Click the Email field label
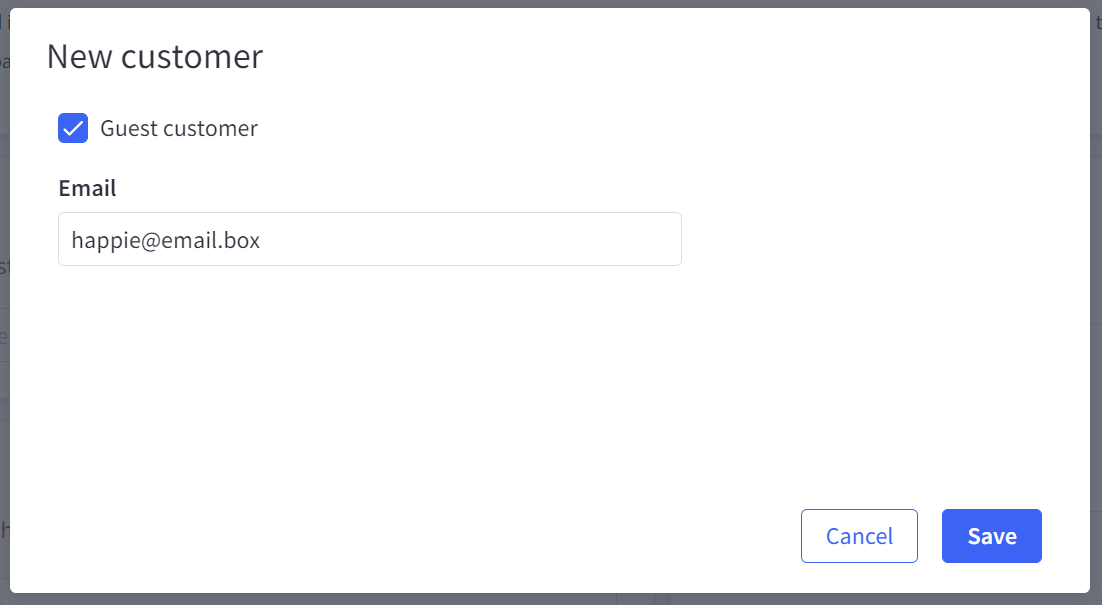 pos(88,188)
